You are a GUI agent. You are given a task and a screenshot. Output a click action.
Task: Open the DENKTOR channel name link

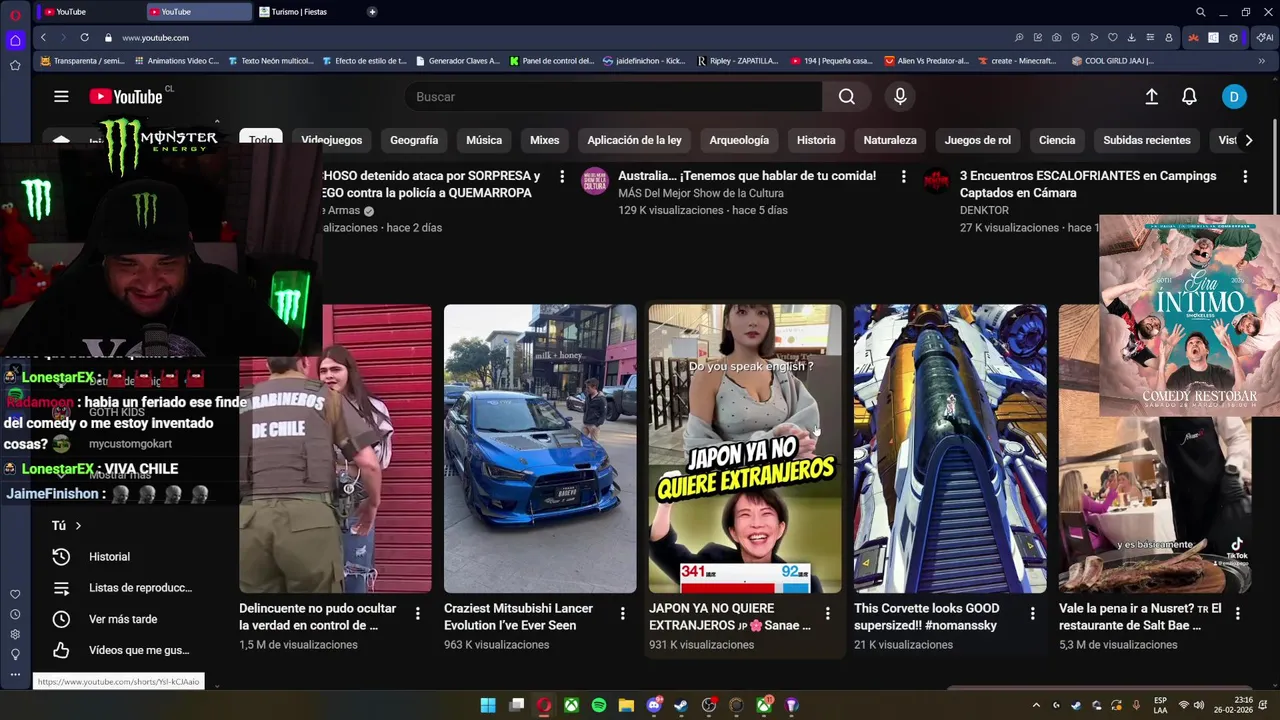[984, 210]
